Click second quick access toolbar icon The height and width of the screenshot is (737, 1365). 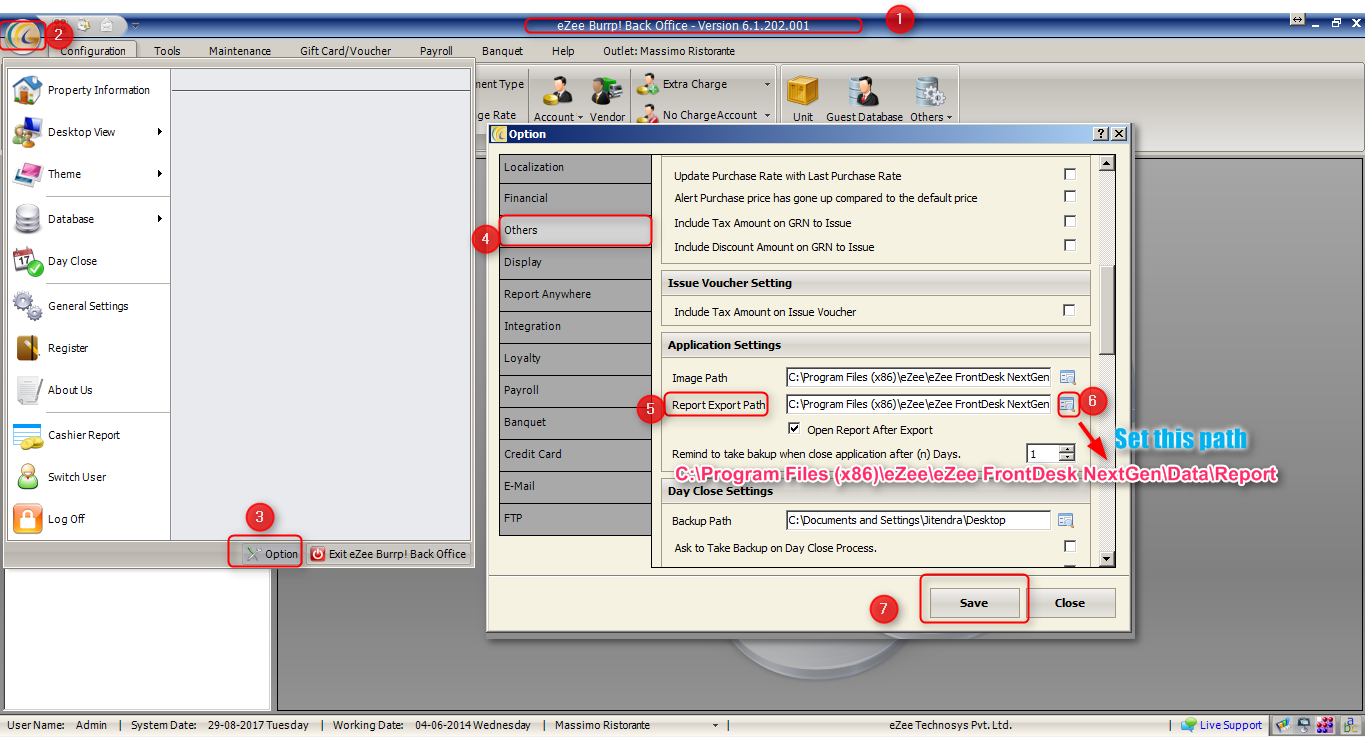coord(84,25)
